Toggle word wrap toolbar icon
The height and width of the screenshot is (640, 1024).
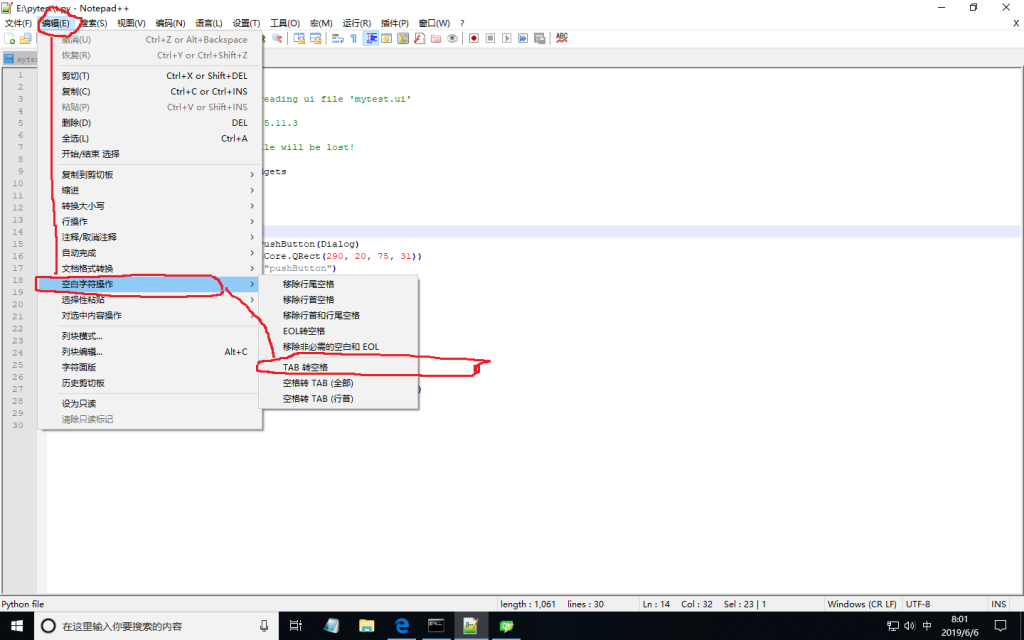[337, 38]
